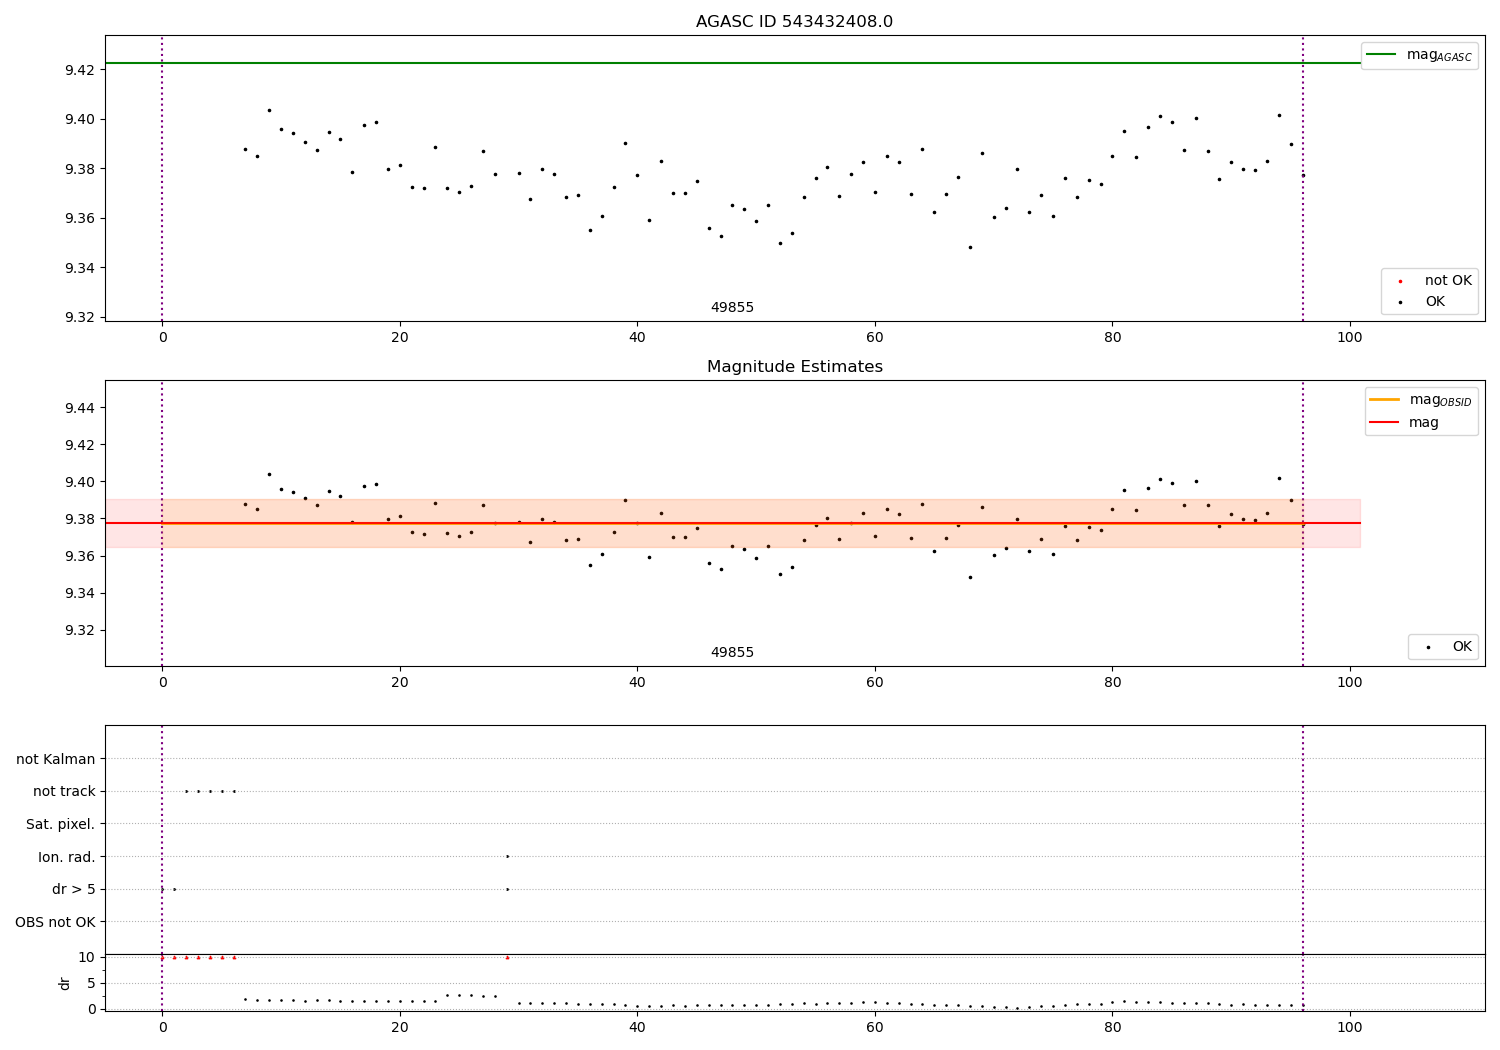Screen dimensions: 1500x1050
Task: Click the 'Ion. rad.' data point at x=29
Action: [x=507, y=856]
